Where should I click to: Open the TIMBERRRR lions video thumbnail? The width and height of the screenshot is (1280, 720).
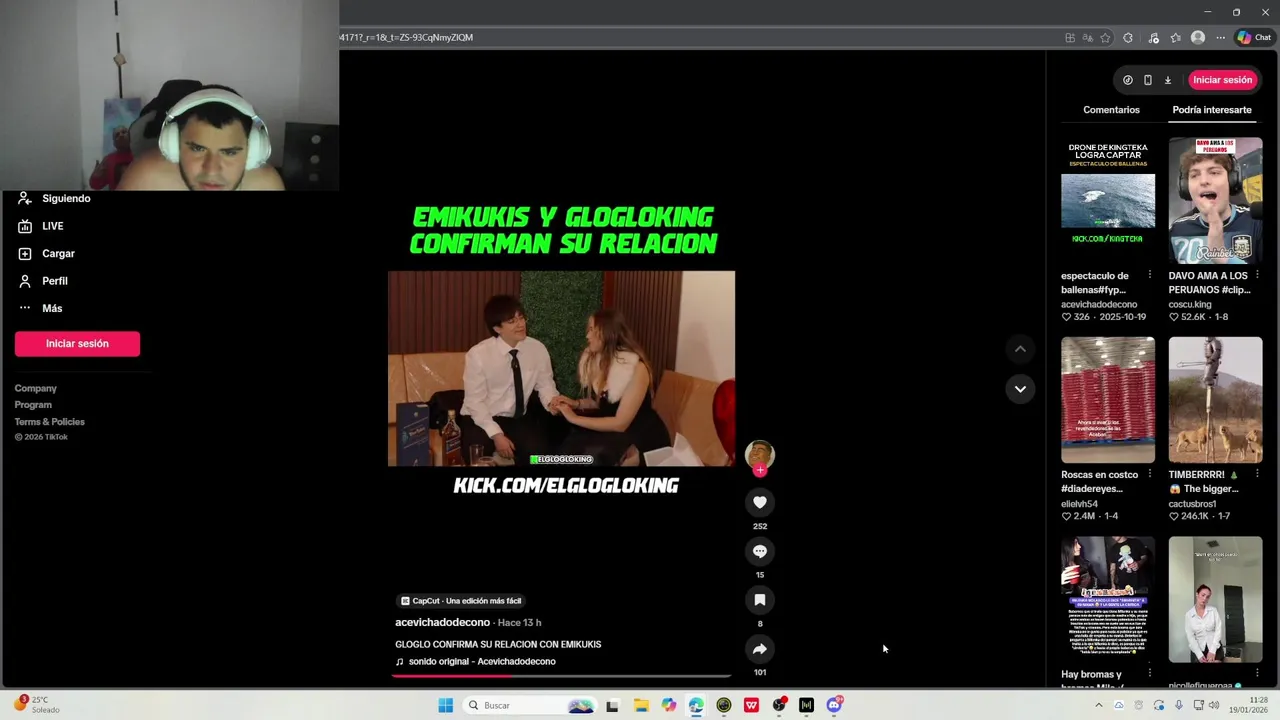pos(1216,400)
